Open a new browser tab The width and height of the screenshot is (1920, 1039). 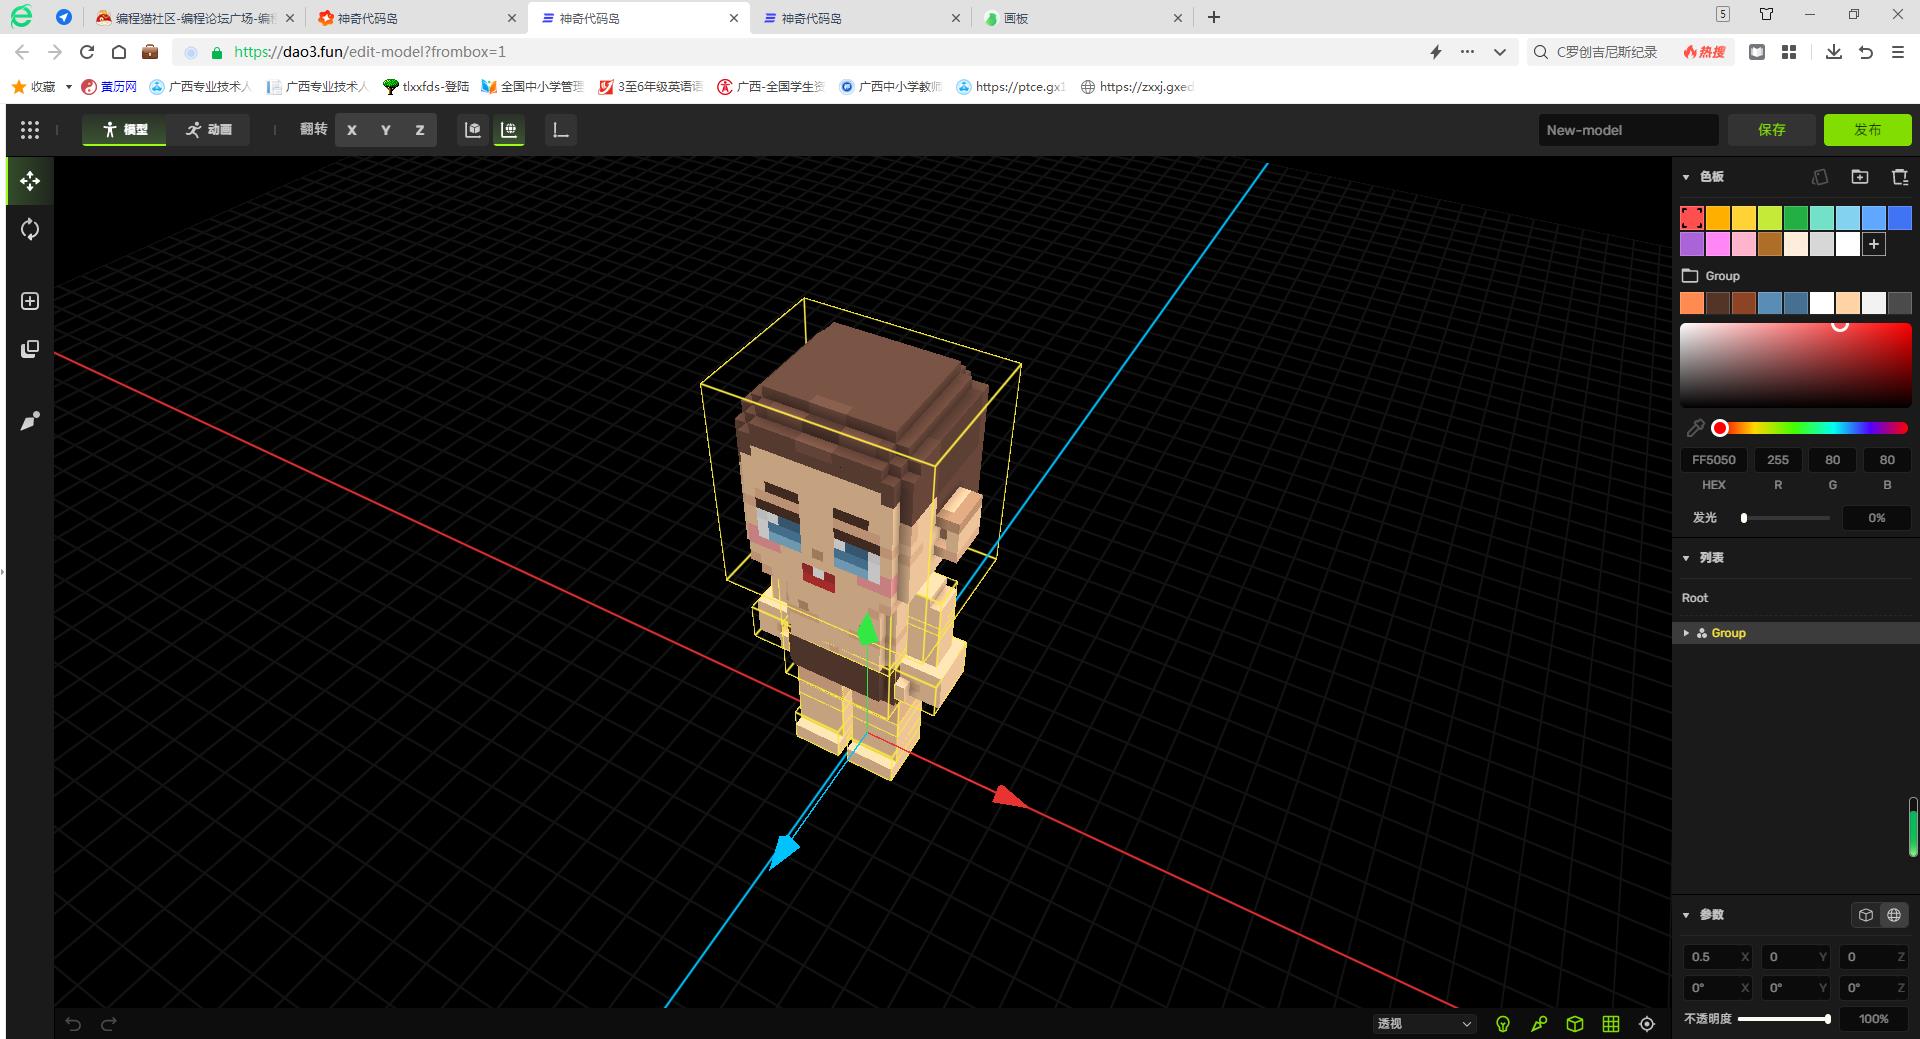coord(1214,17)
